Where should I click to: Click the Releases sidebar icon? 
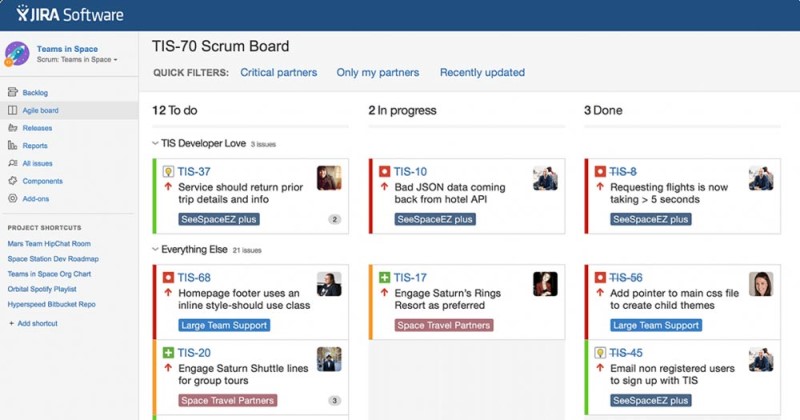[13, 128]
